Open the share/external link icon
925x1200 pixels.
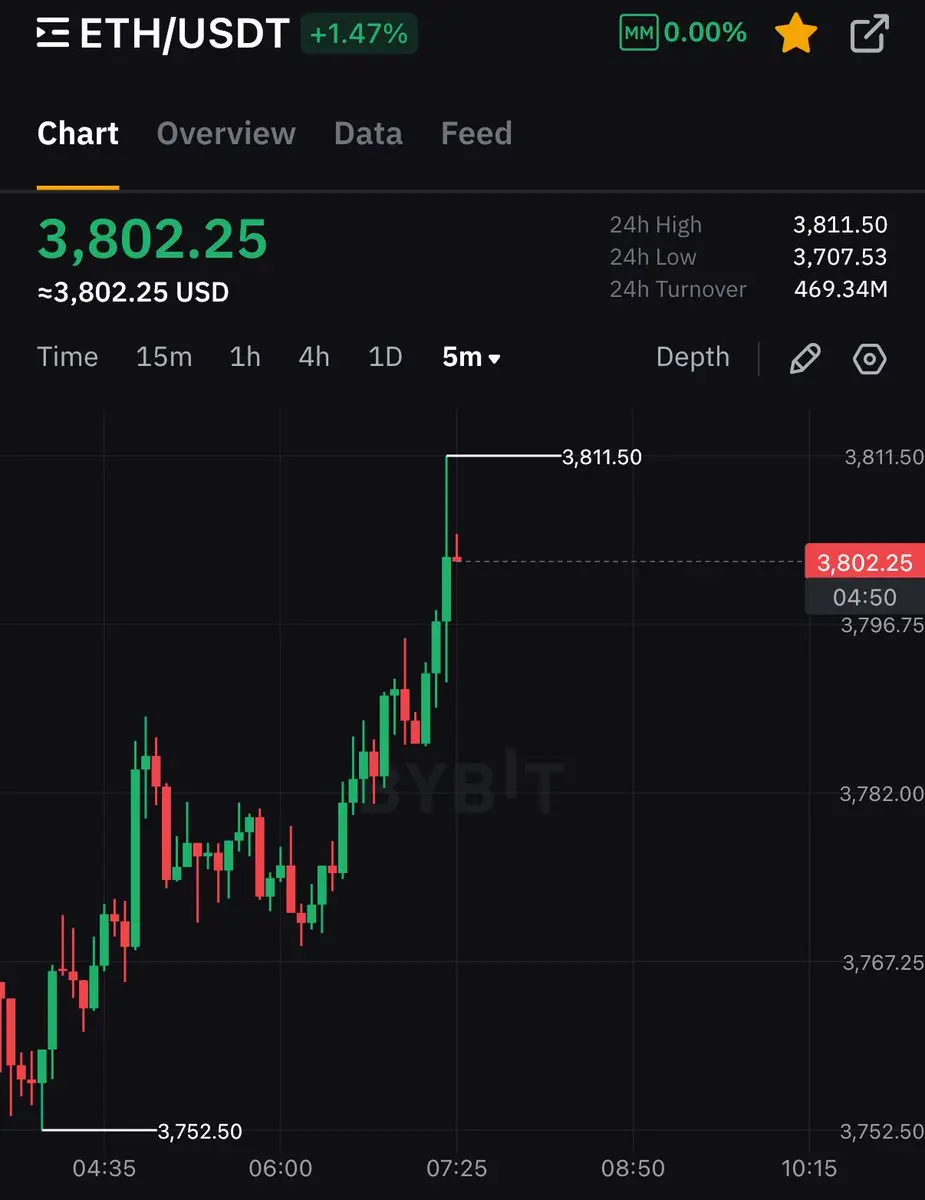869,34
